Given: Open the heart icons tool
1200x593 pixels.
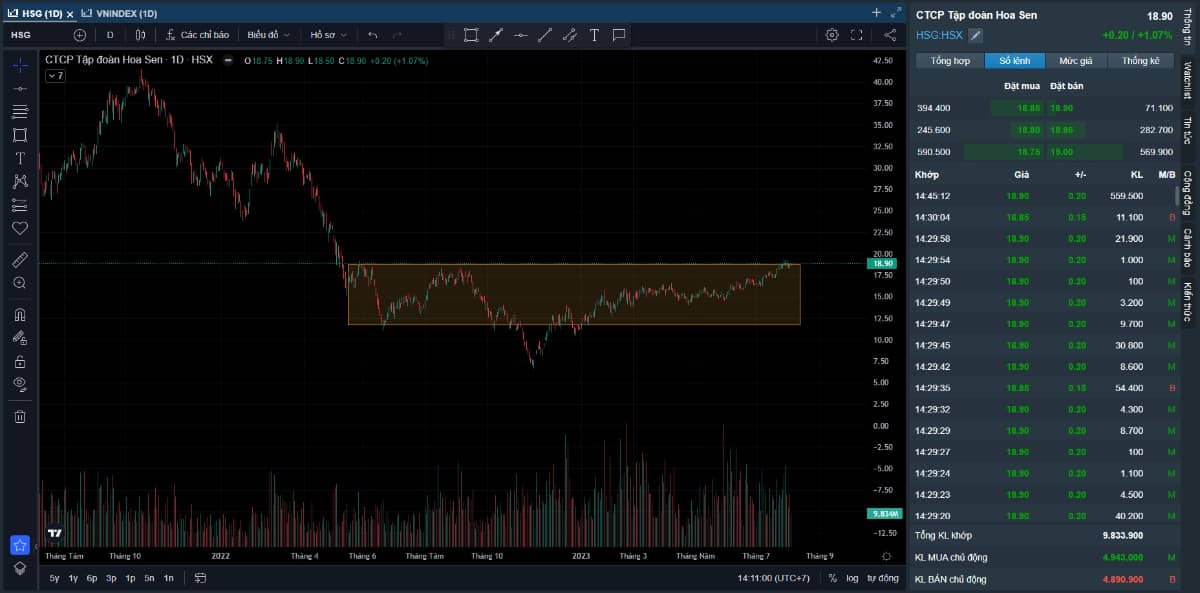Looking at the screenshot, I should (x=20, y=228).
